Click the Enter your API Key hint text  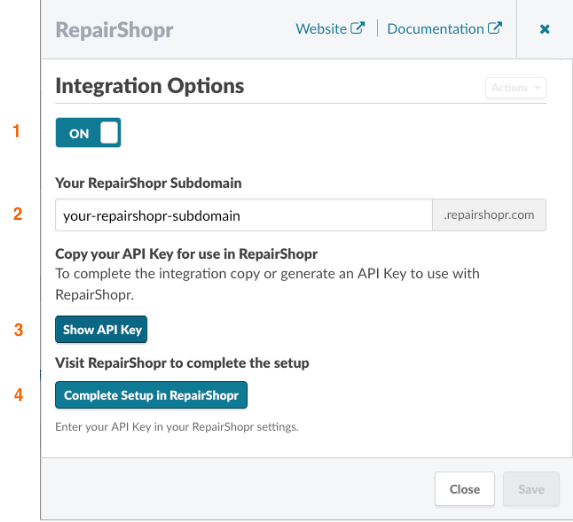click(x=177, y=427)
